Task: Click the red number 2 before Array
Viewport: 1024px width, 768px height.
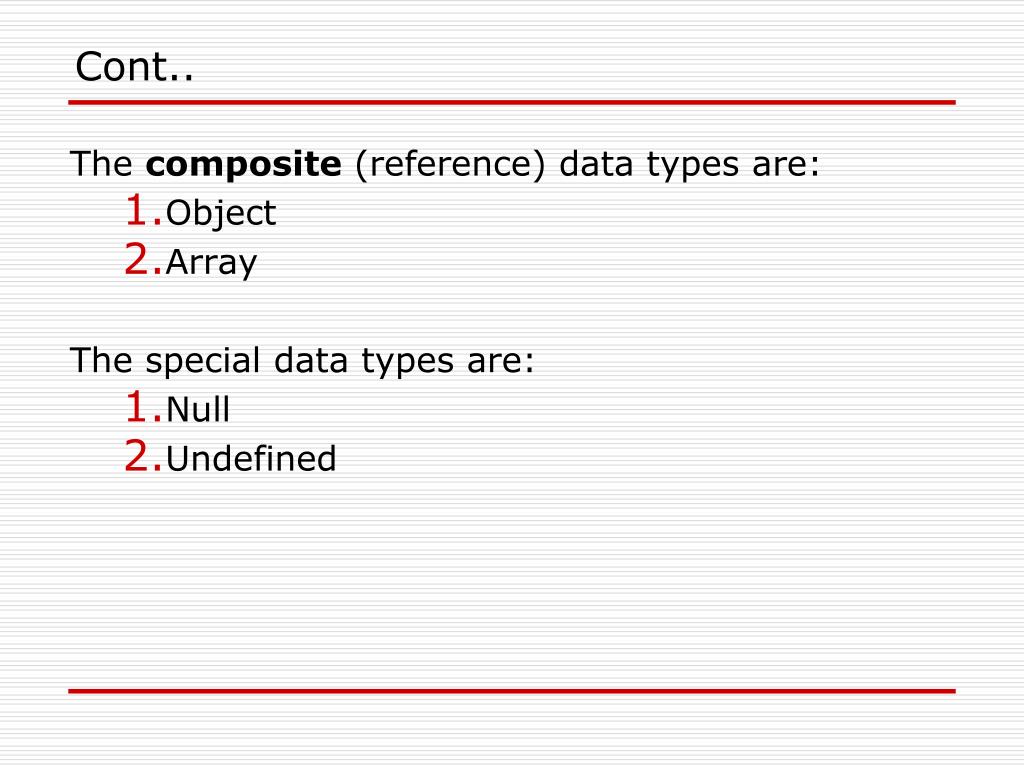Action: (x=139, y=261)
